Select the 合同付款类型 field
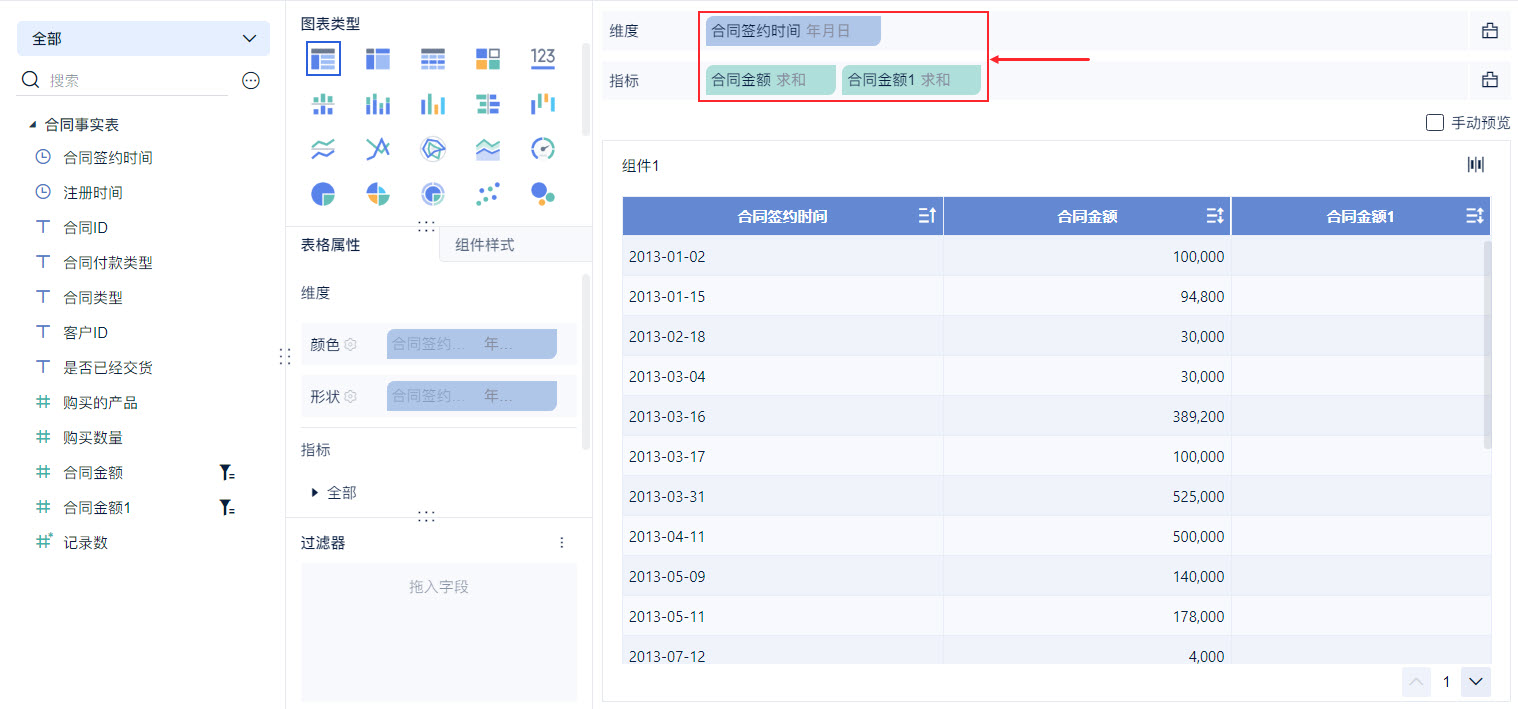This screenshot has width=1518, height=709. [x=108, y=263]
